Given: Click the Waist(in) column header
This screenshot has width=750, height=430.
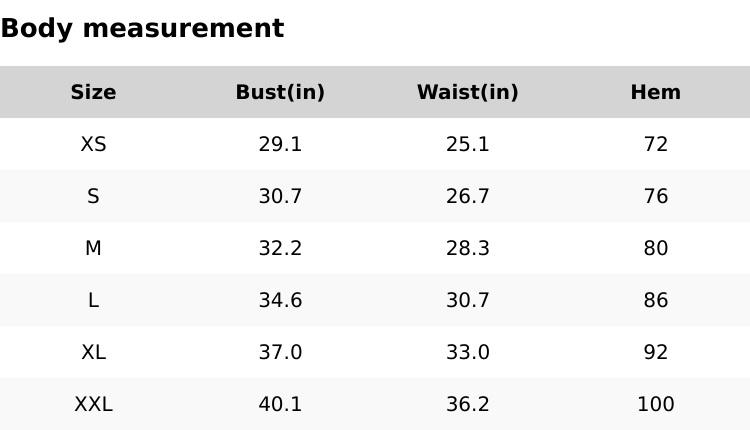Looking at the screenshot, I should click(467, 92).
